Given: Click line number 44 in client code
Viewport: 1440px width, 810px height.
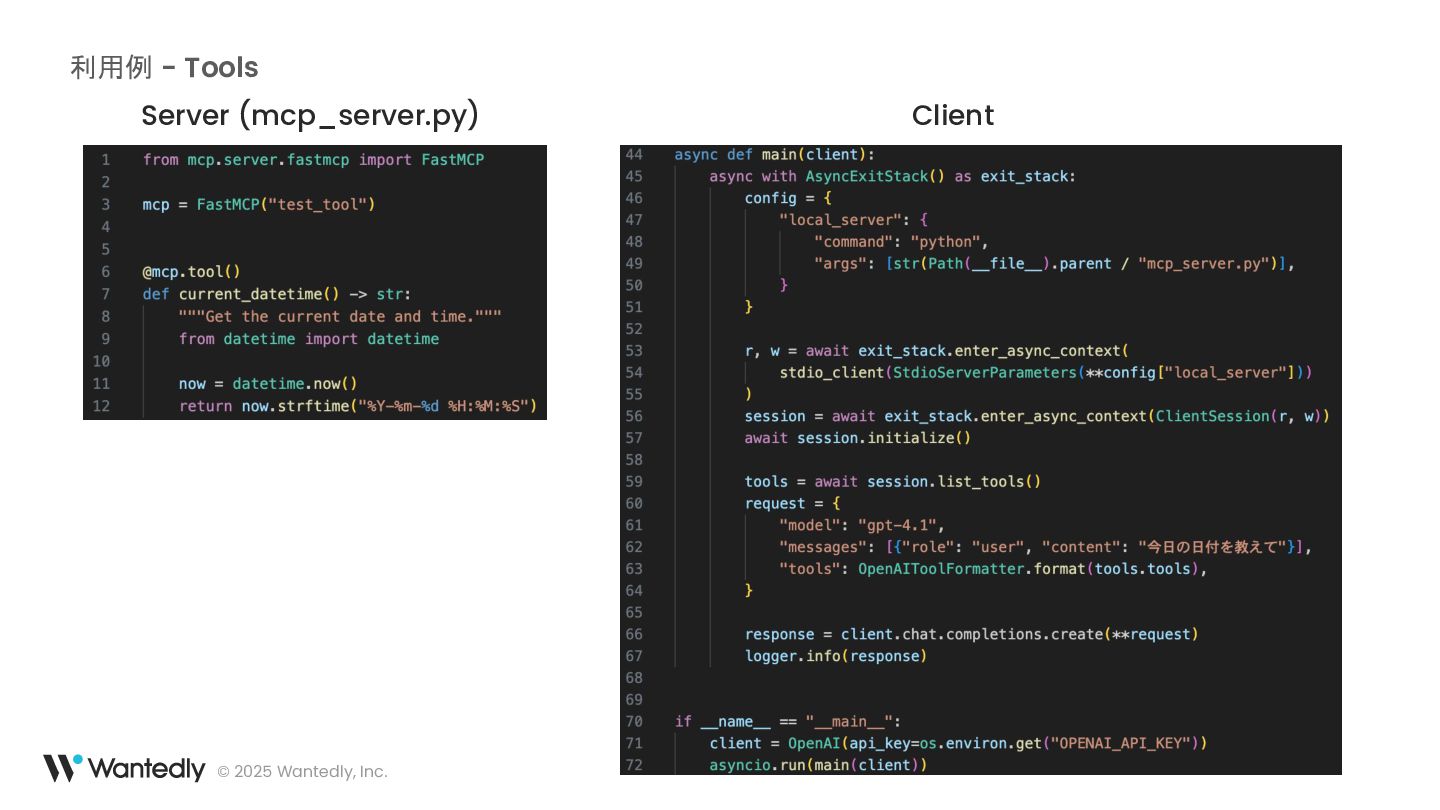Looking at the screenshot, I should pyautogui.click(x=633, y=155).
